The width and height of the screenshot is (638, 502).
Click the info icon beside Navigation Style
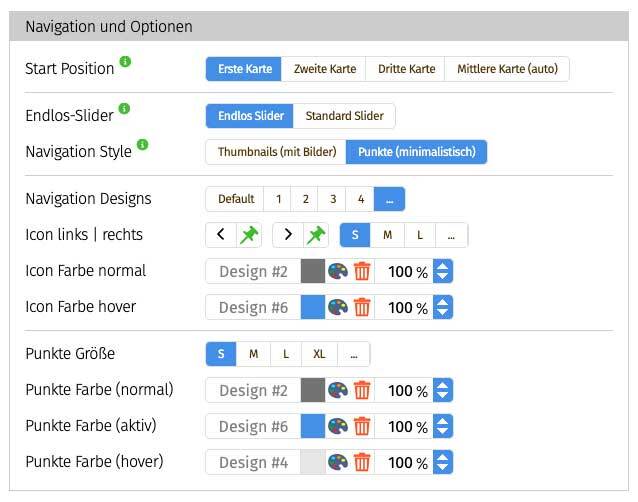pos(143,146)
